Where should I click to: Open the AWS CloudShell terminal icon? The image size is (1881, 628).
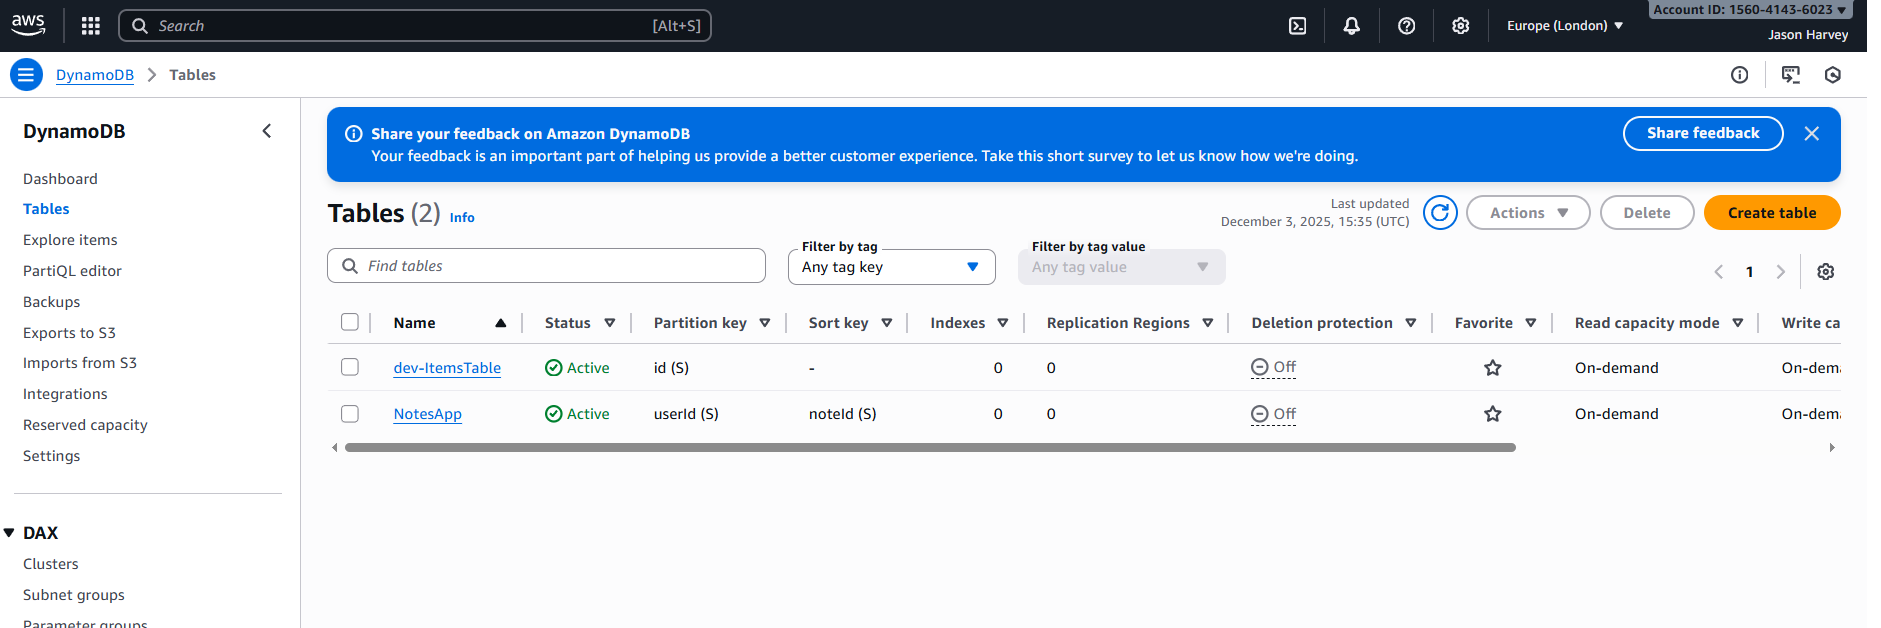click(1297, 26)
